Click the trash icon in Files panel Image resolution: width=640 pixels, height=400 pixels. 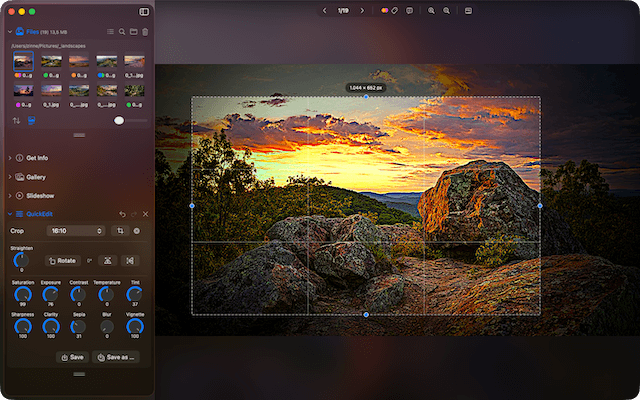[145, 32]
